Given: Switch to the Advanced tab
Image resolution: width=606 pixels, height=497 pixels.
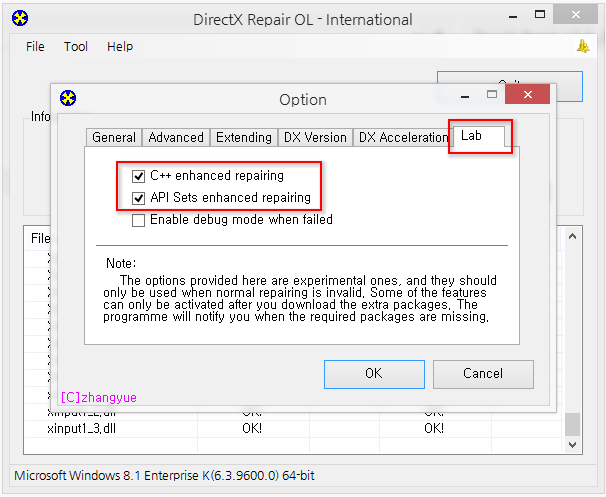Looking at the screenshot, I should 176,138.
